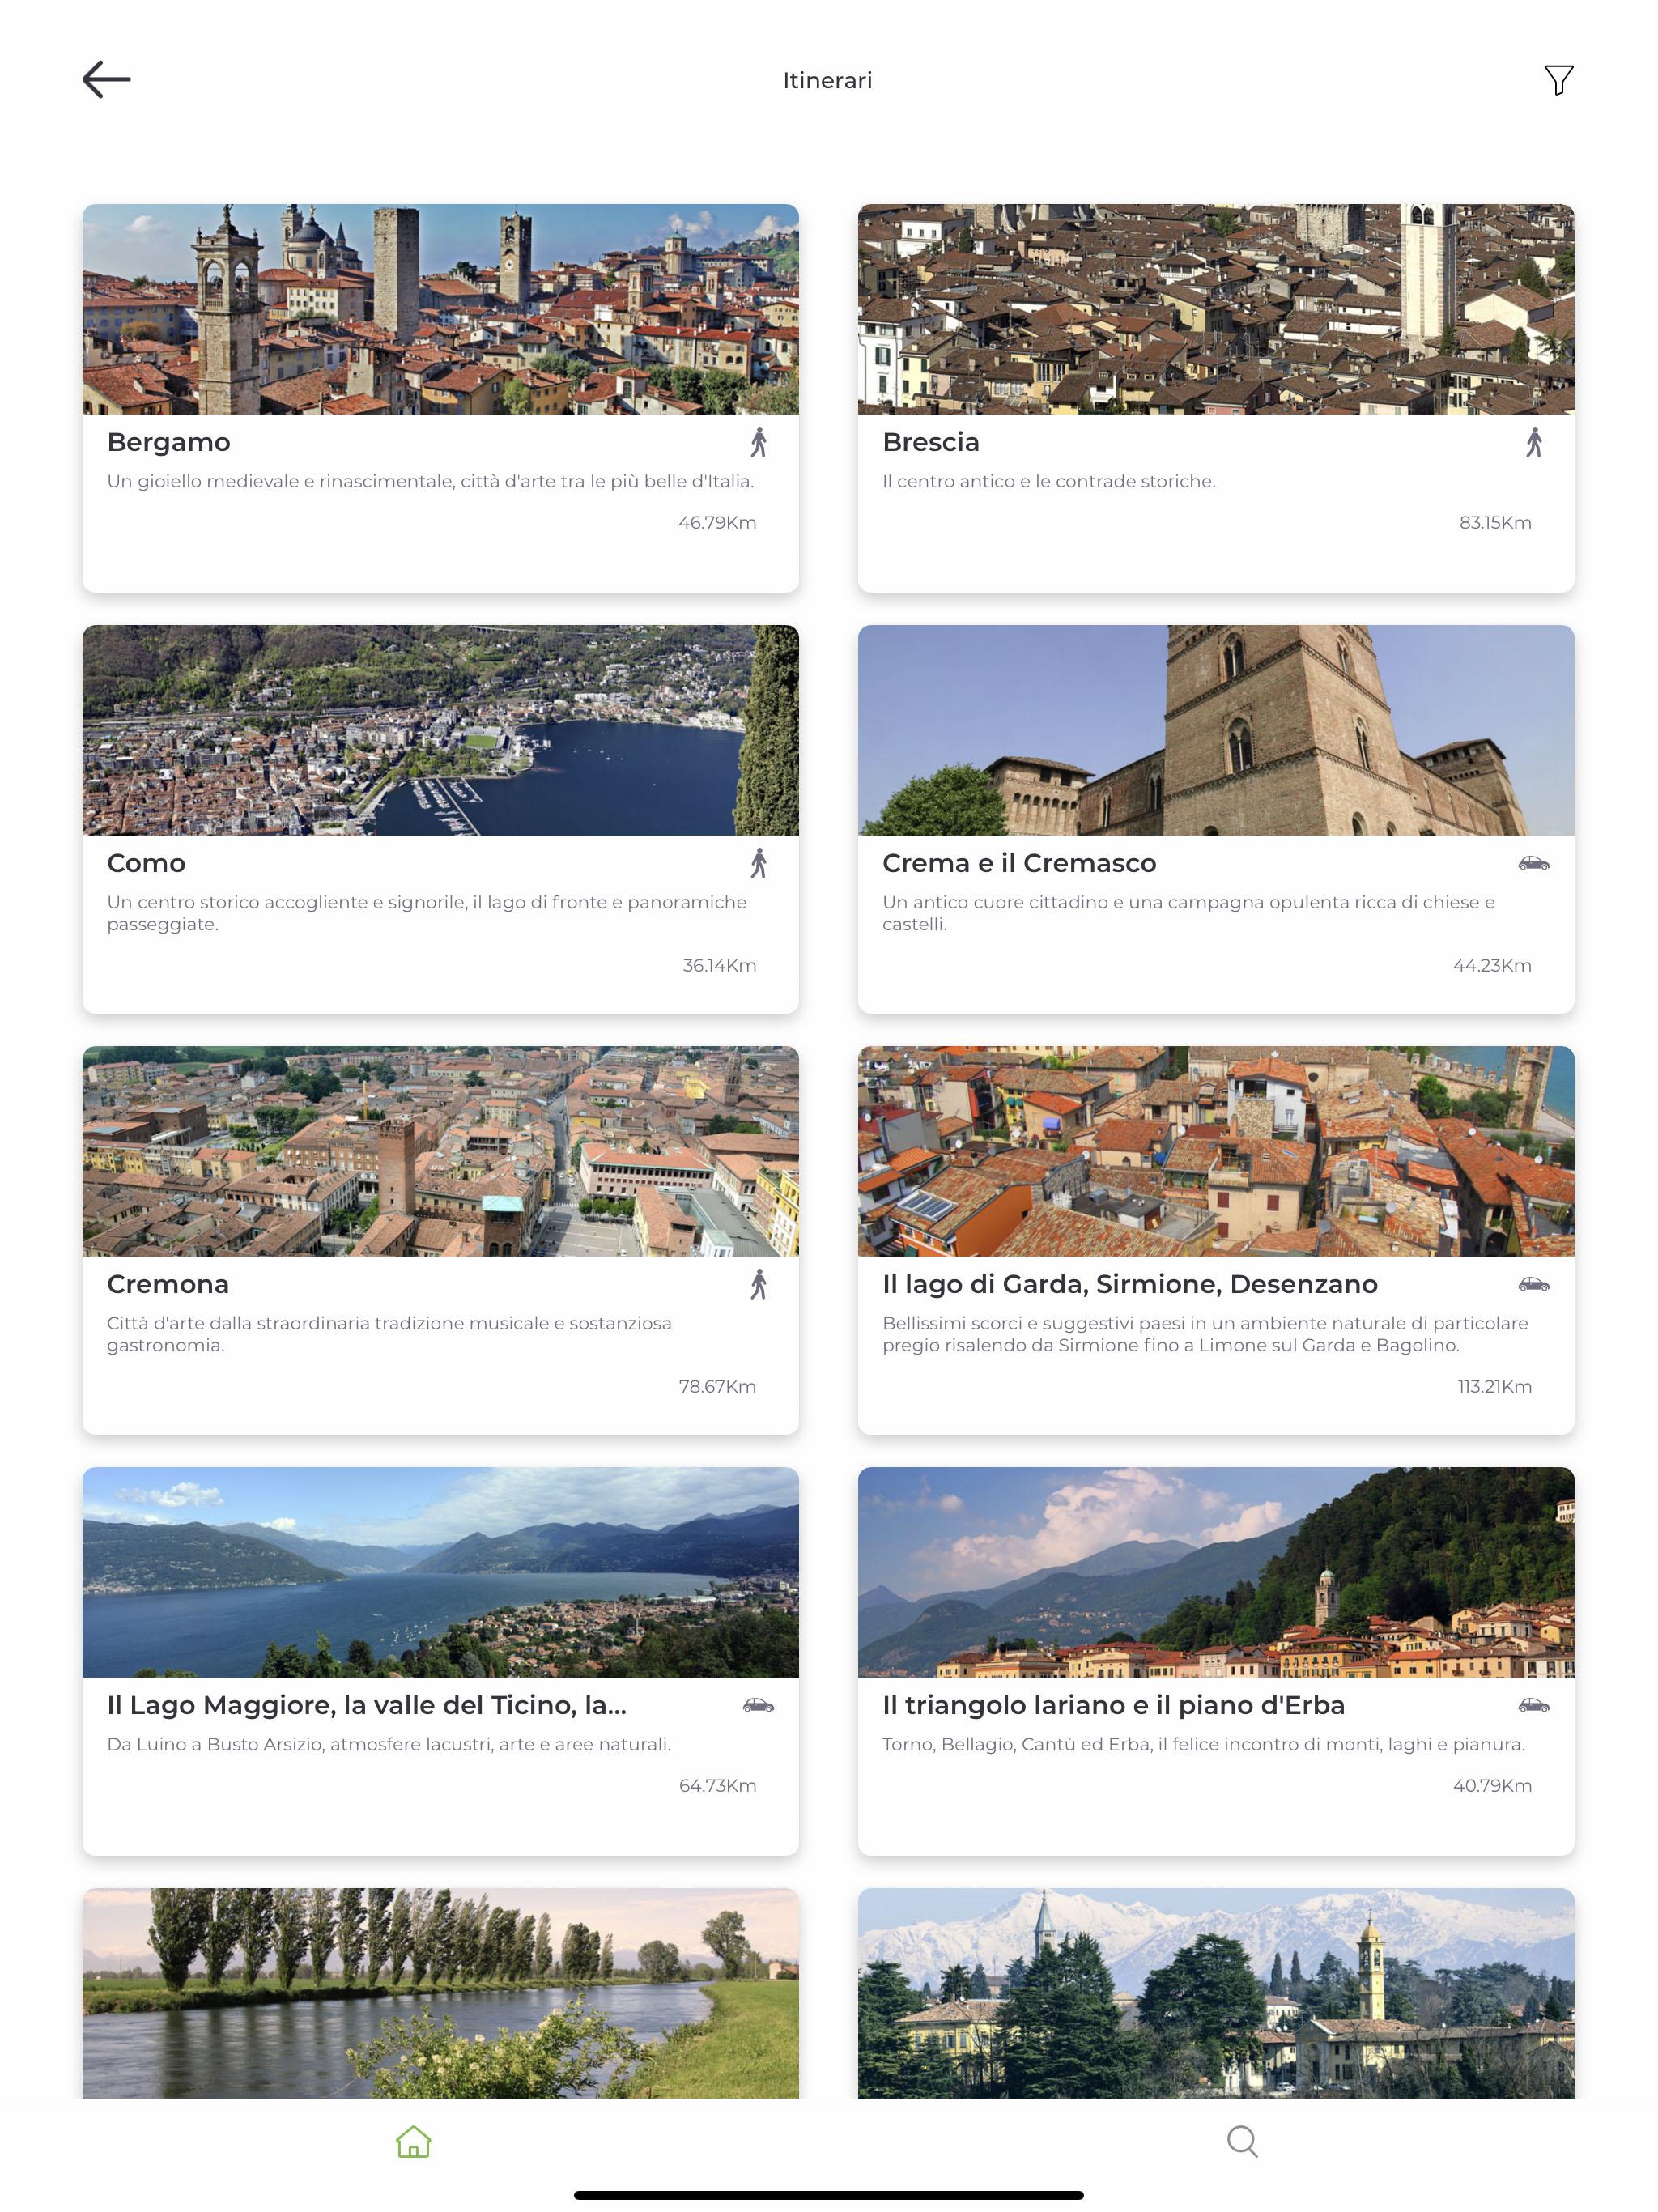Viewport: 1658px width, 2212px height.
Task: Open the Bergamo skyline photo
Action: [x=440, y=309]
